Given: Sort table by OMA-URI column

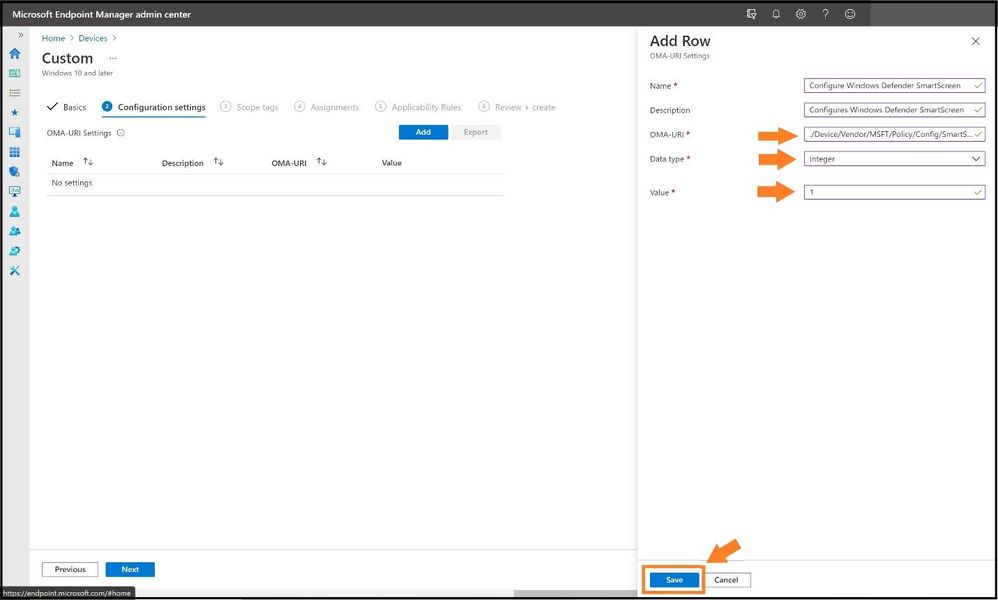Looking at the screenshot, I should 321,162.
